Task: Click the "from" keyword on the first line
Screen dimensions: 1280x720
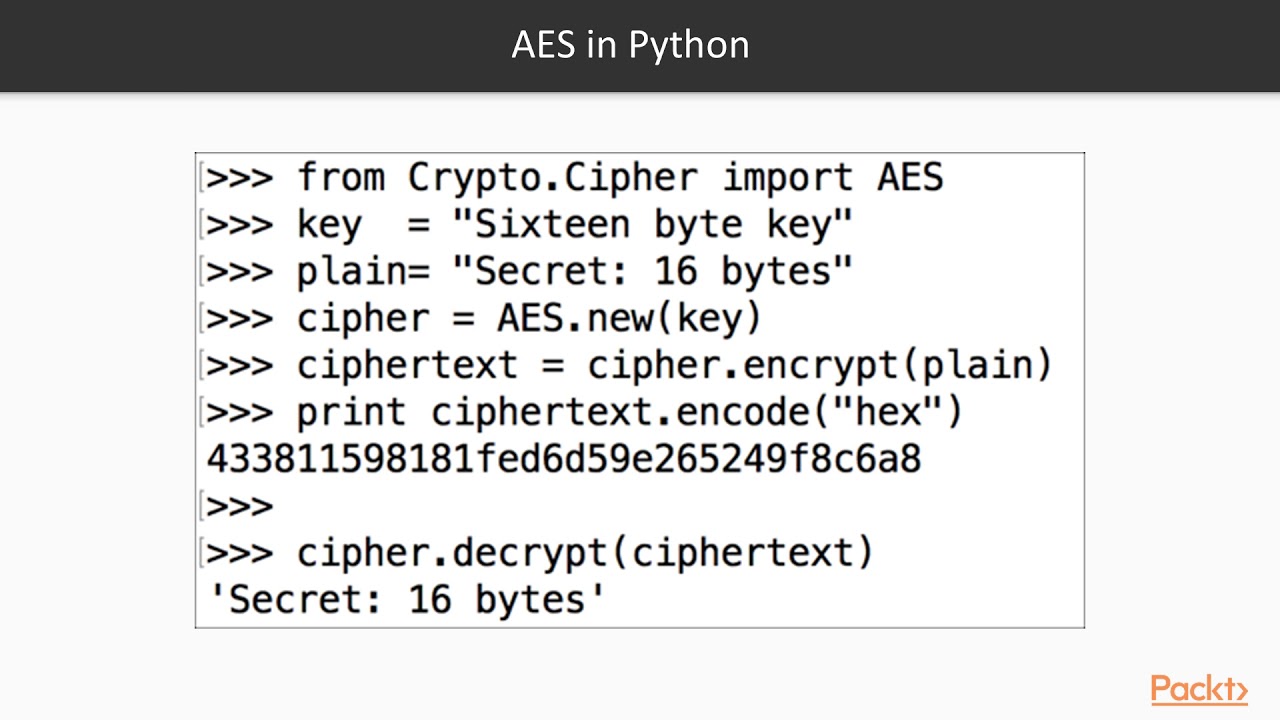Action: click(340, 178)
